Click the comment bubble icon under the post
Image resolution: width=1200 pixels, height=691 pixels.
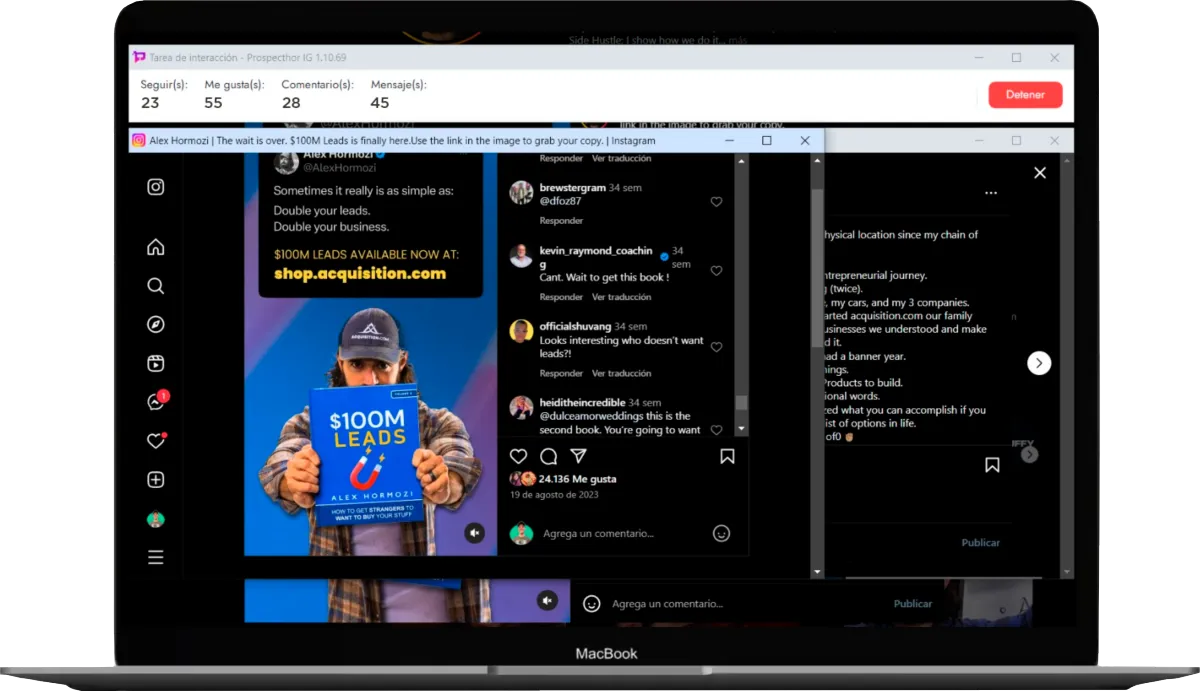click(x=548, y=456)
